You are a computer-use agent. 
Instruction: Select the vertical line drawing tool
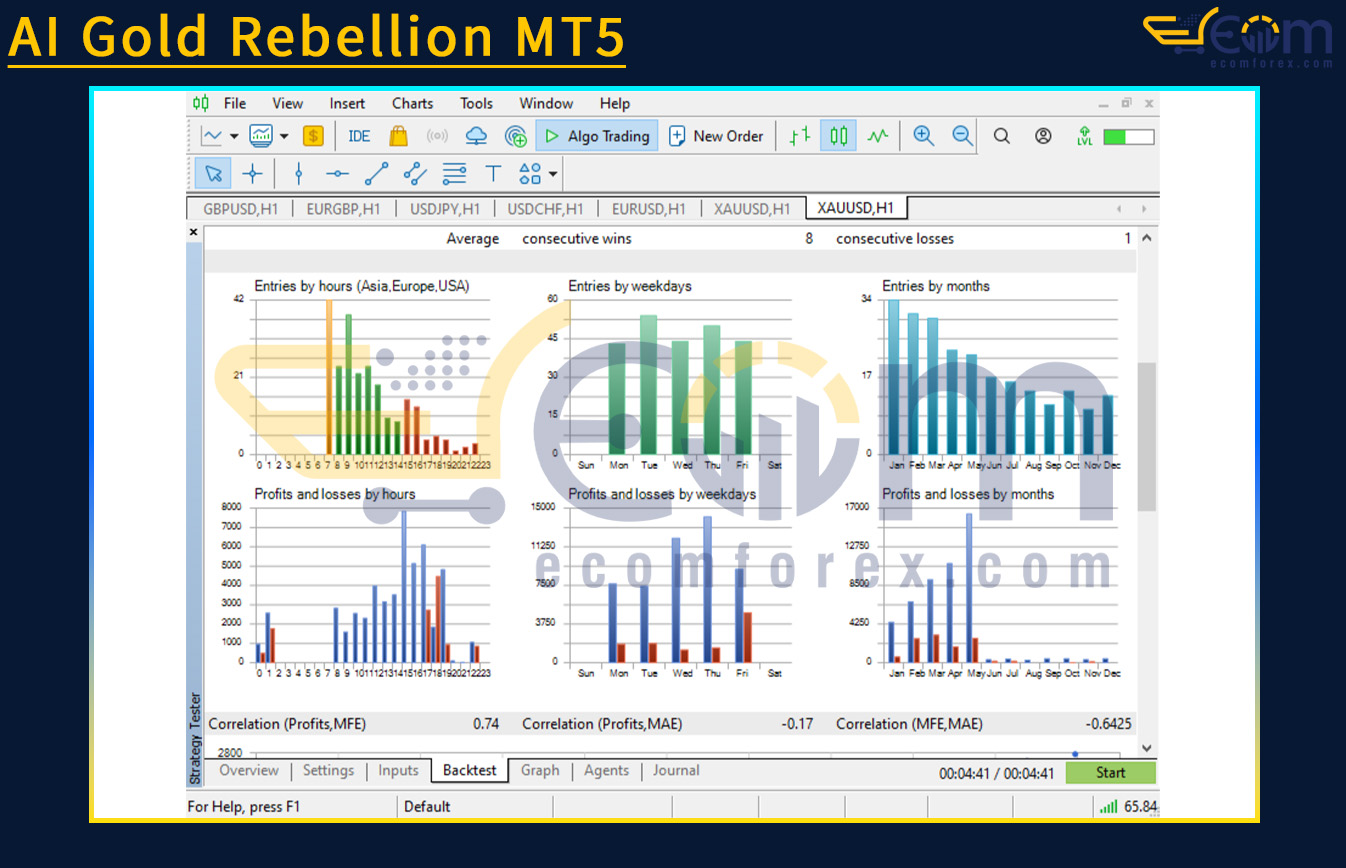[298, 173]
